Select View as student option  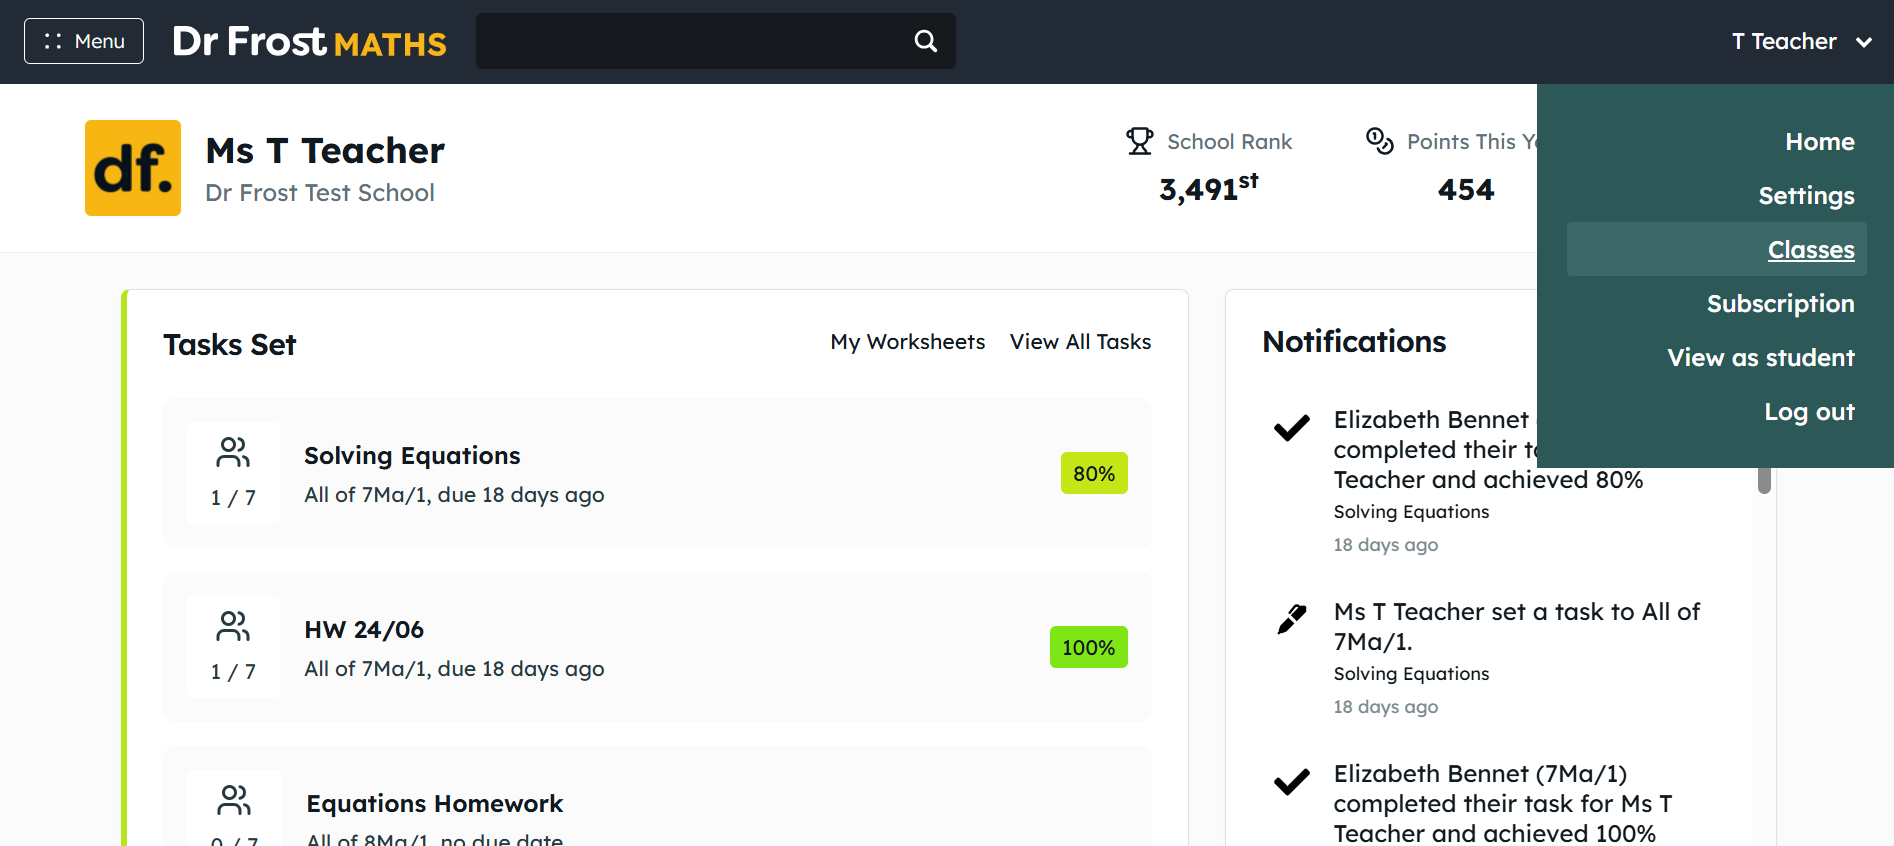(x=1761, y=358)
